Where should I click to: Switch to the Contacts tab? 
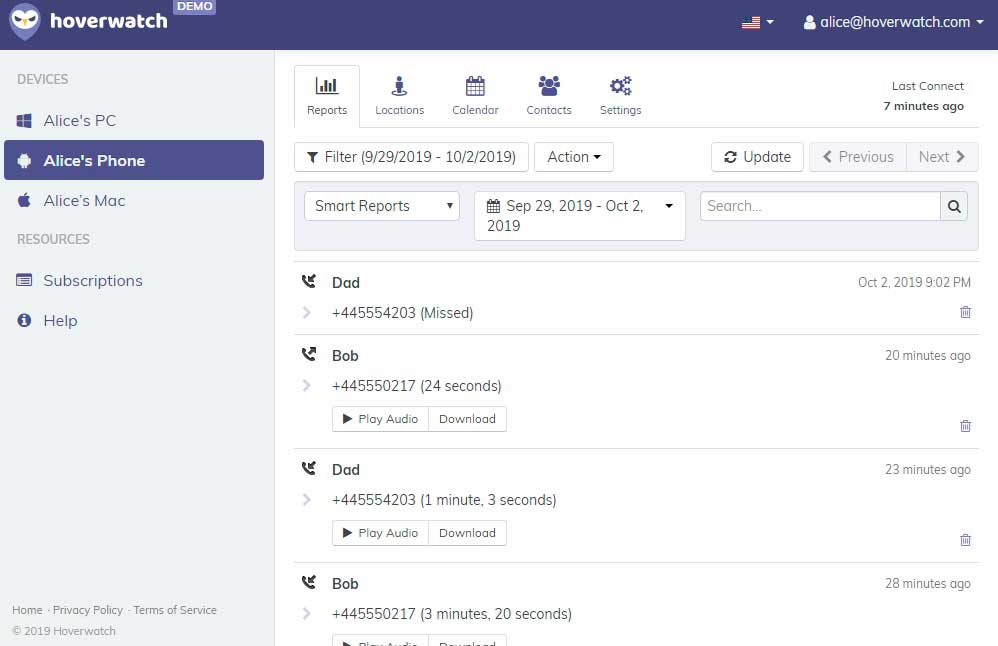[549, 96]
